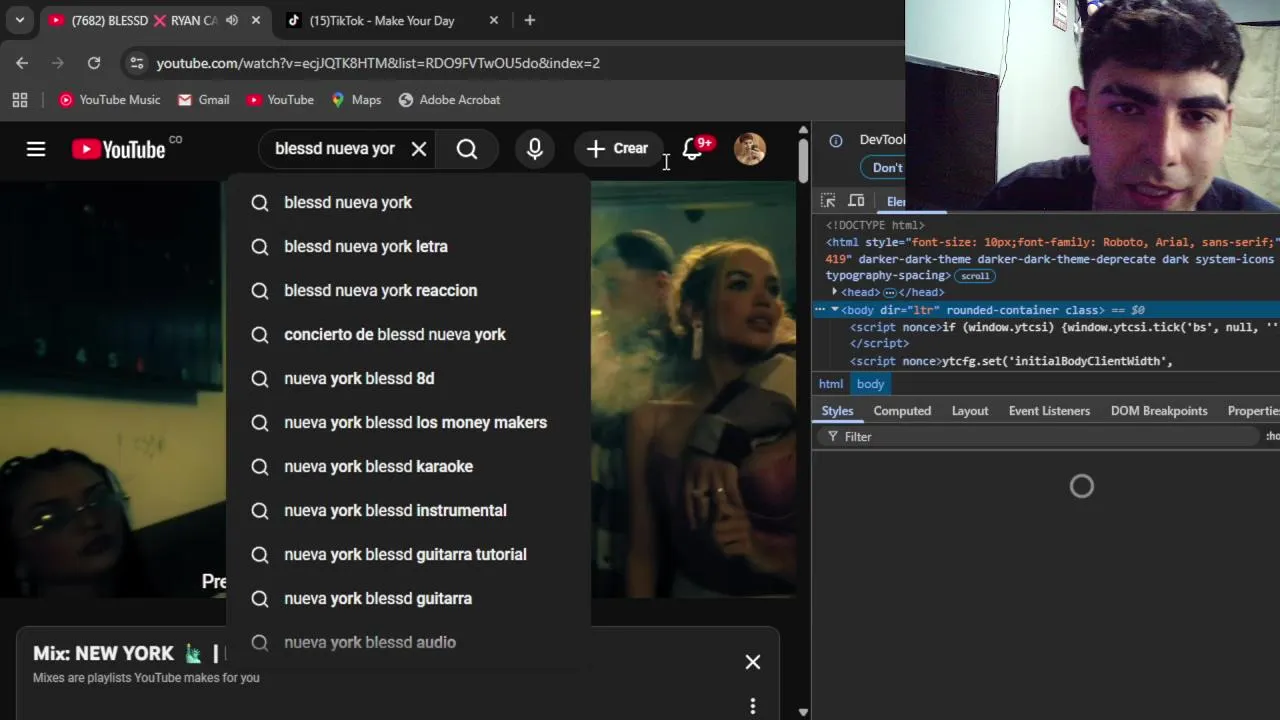The height and width of the screenshot is (720, 1280).
Task: Select suggestion 'concierto de blessd nueva york'
Action: 409,334
